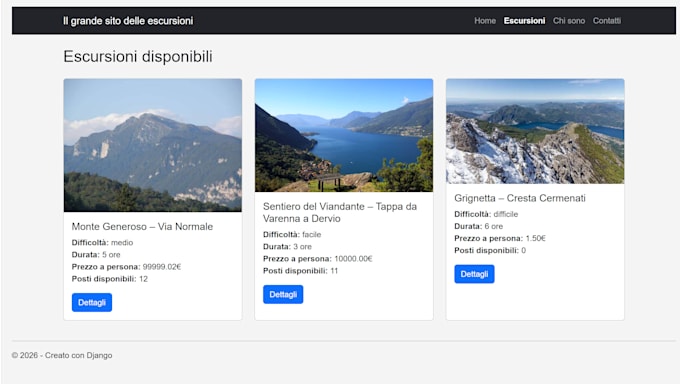Click the price "10000.00€"
Viewport: 680px width, 384px height.
tap(353, 259)
